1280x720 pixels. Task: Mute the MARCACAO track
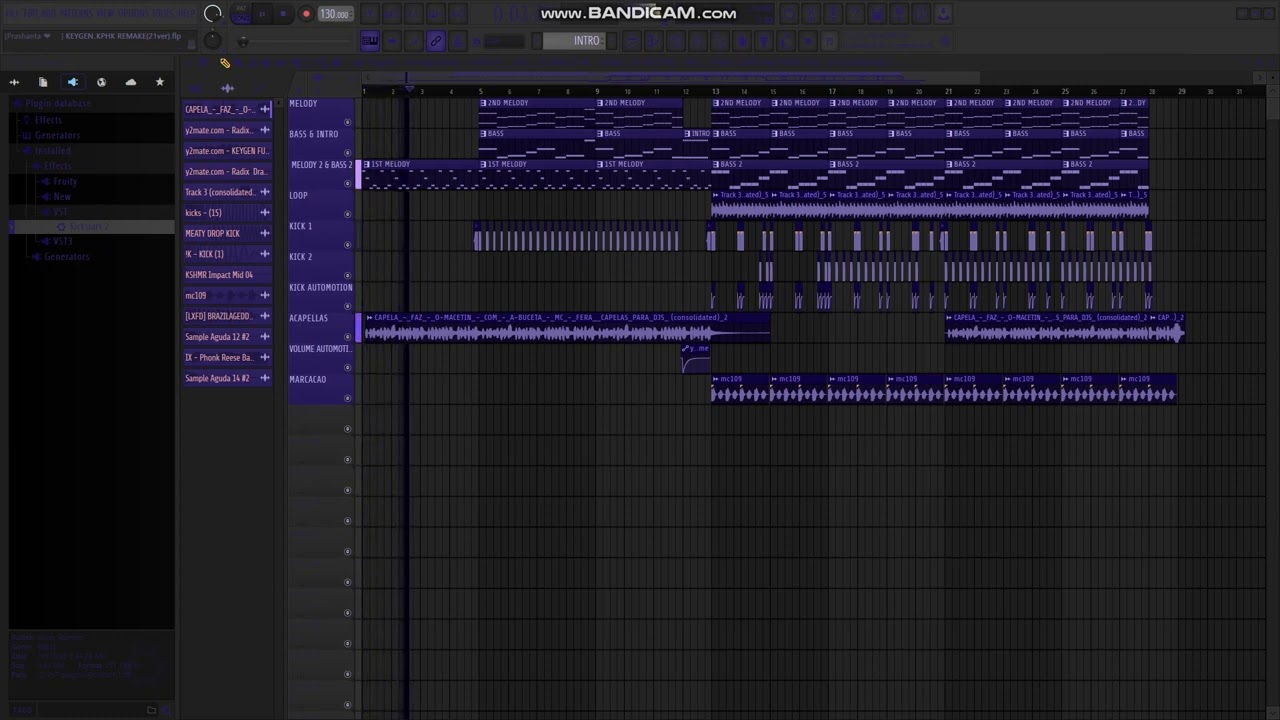click(x=348, y=398)
